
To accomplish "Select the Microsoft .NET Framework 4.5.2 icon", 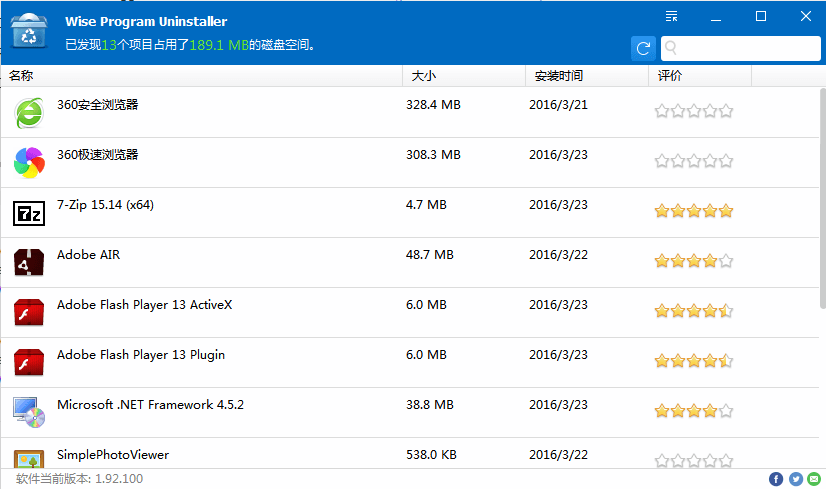I will 29,413.
